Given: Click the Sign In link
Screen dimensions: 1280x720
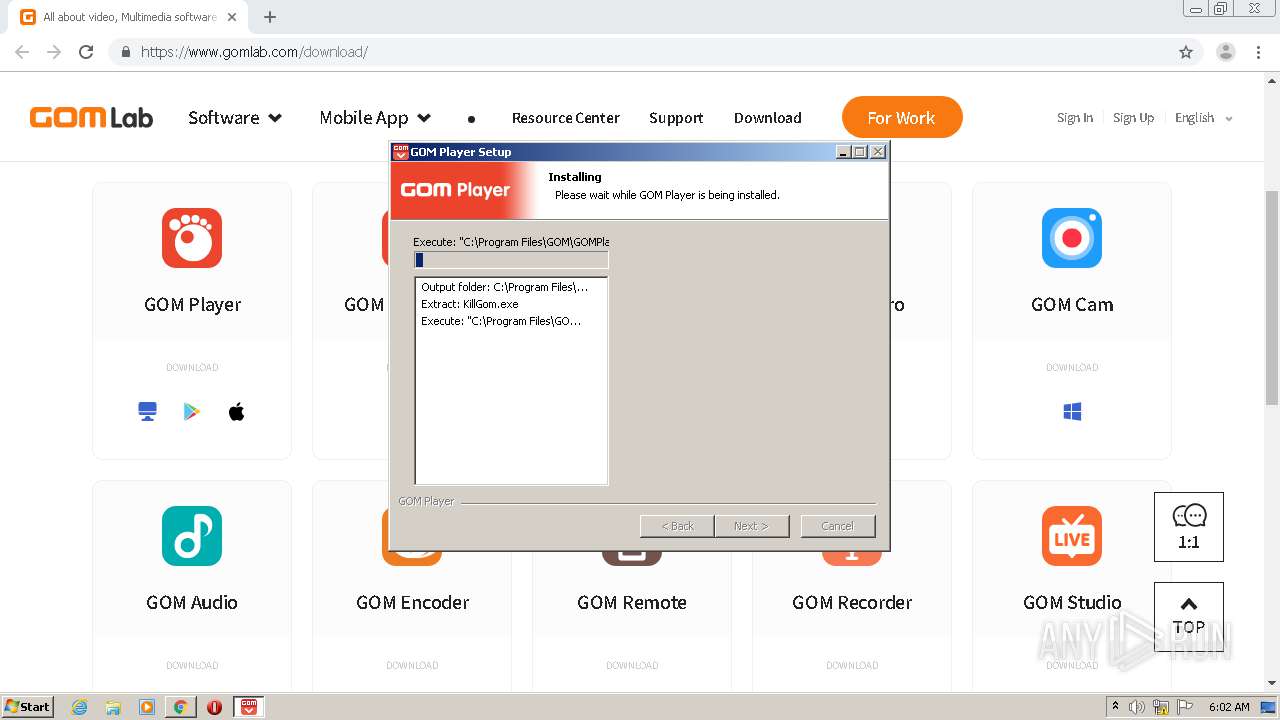Looking at the screenshot, I should pyautogui.click(x=1075, y=118).
